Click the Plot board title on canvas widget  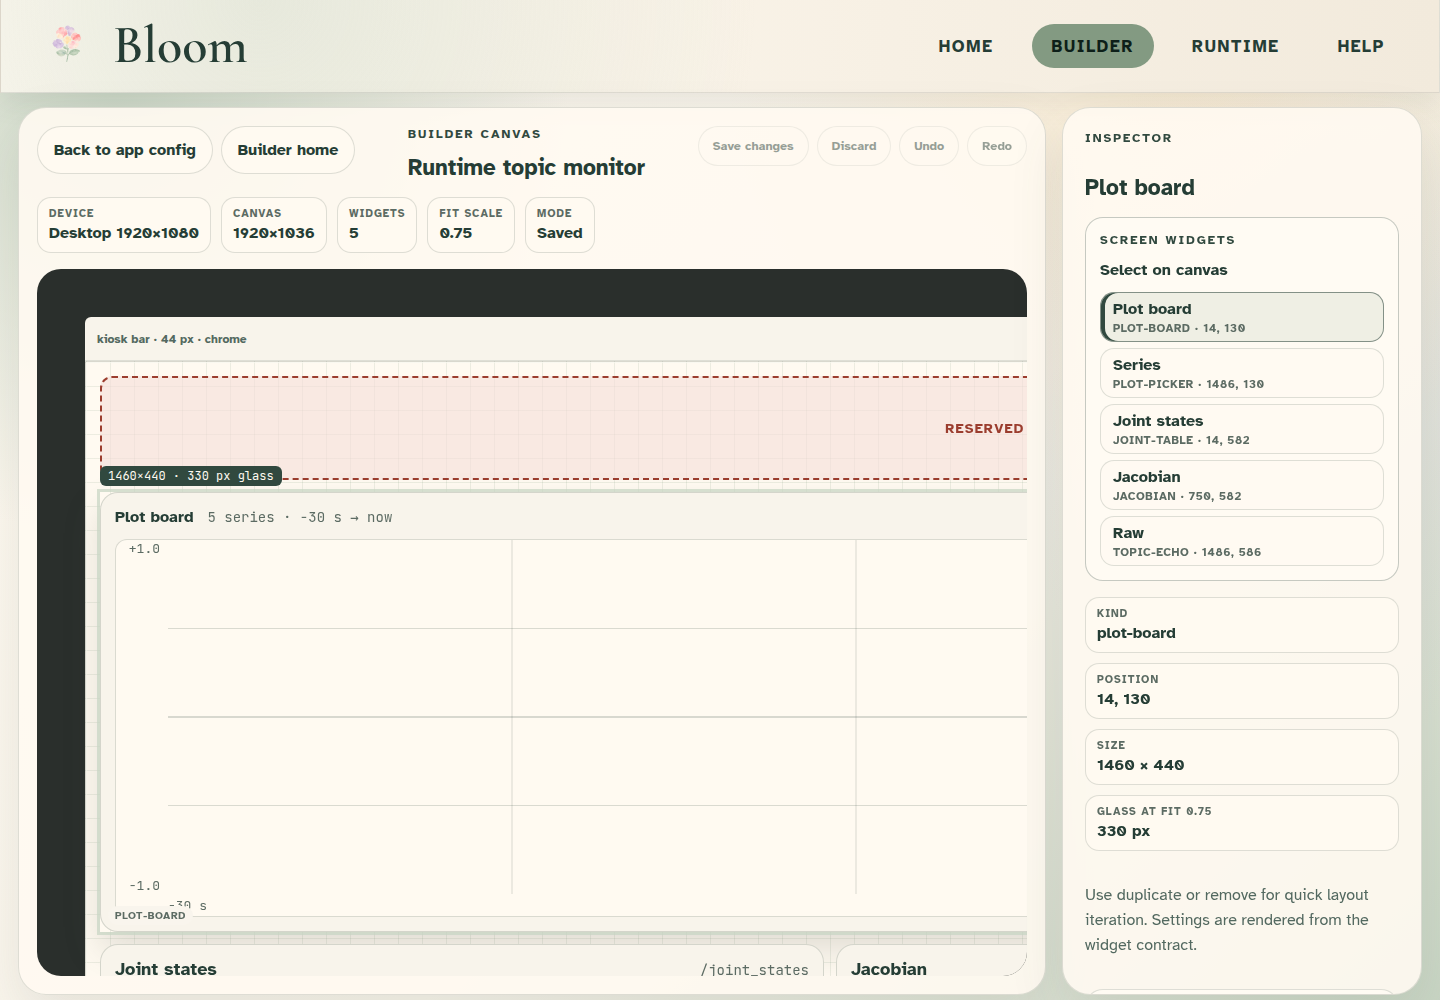point(154,517)
